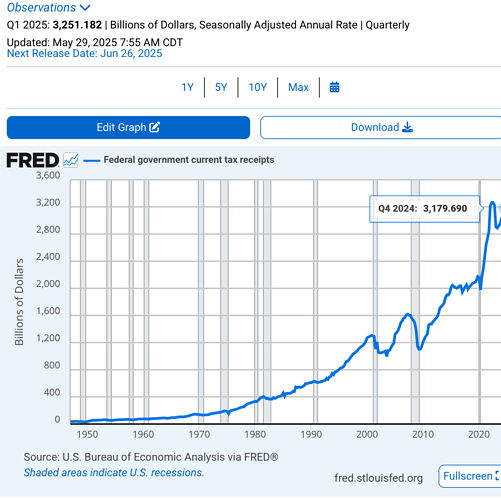501x500 pixels.
Task: Select the 10Y time range
Action: (258, 87)
